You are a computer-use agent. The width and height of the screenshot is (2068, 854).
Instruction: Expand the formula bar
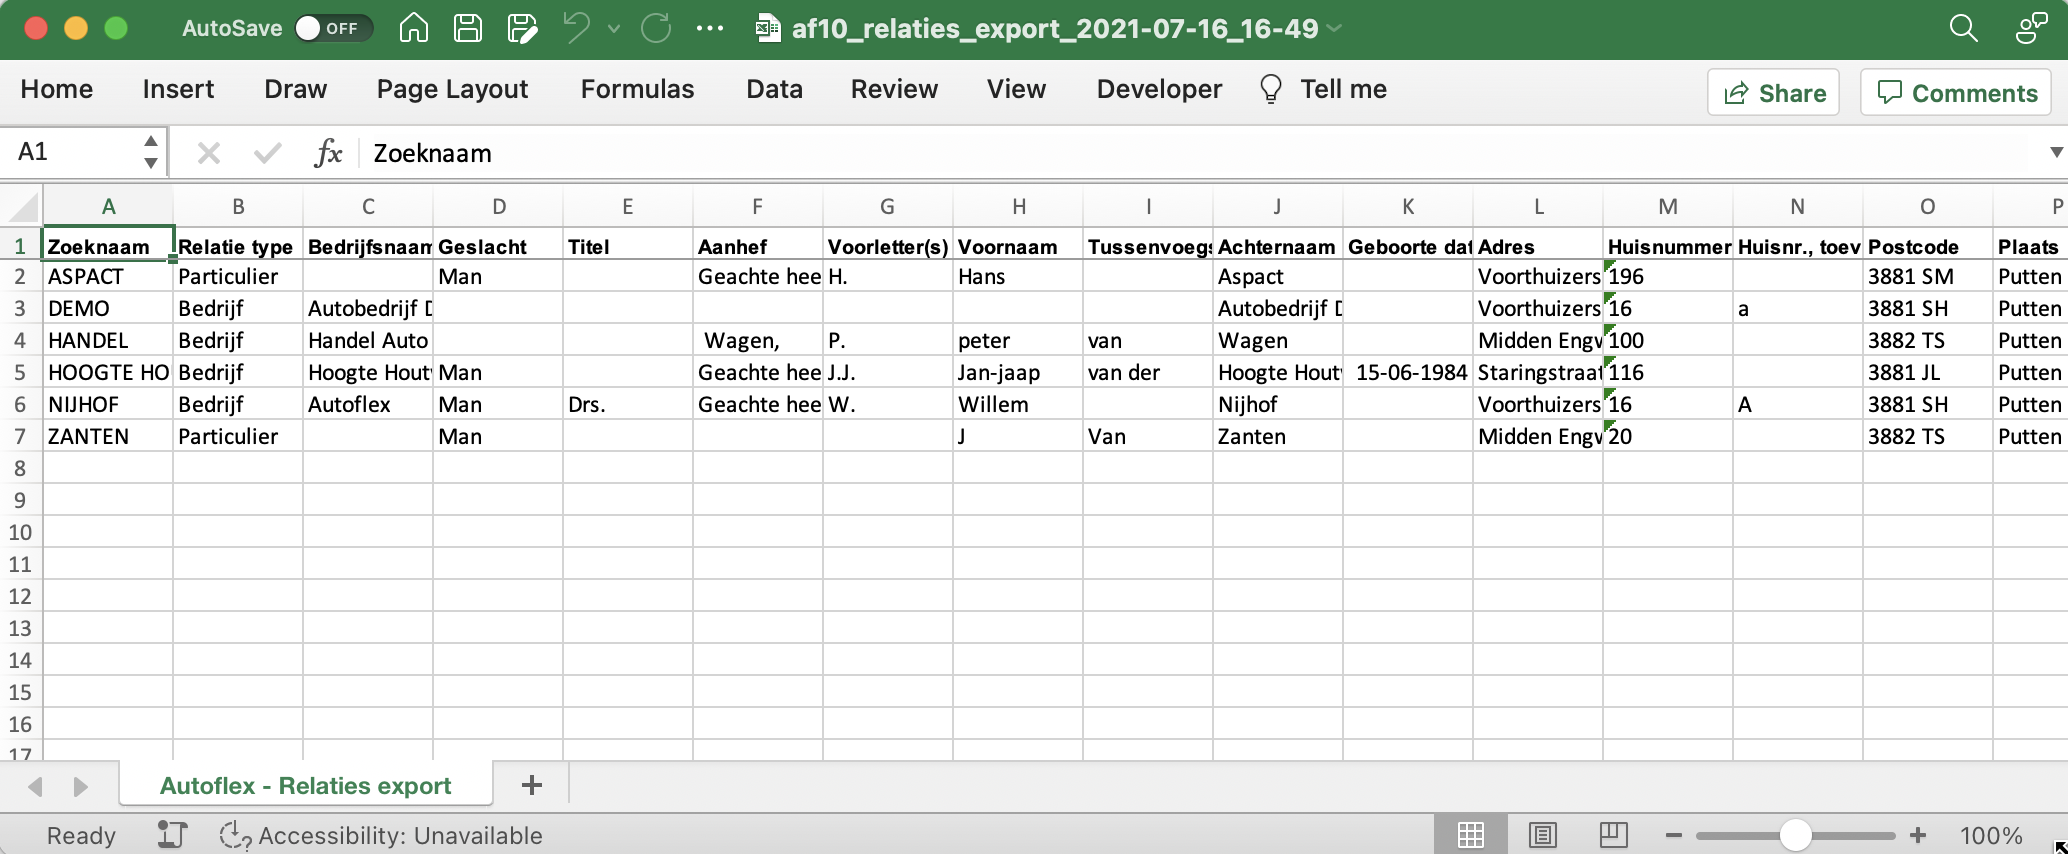pyautogui.click(x=2056, y=153)
